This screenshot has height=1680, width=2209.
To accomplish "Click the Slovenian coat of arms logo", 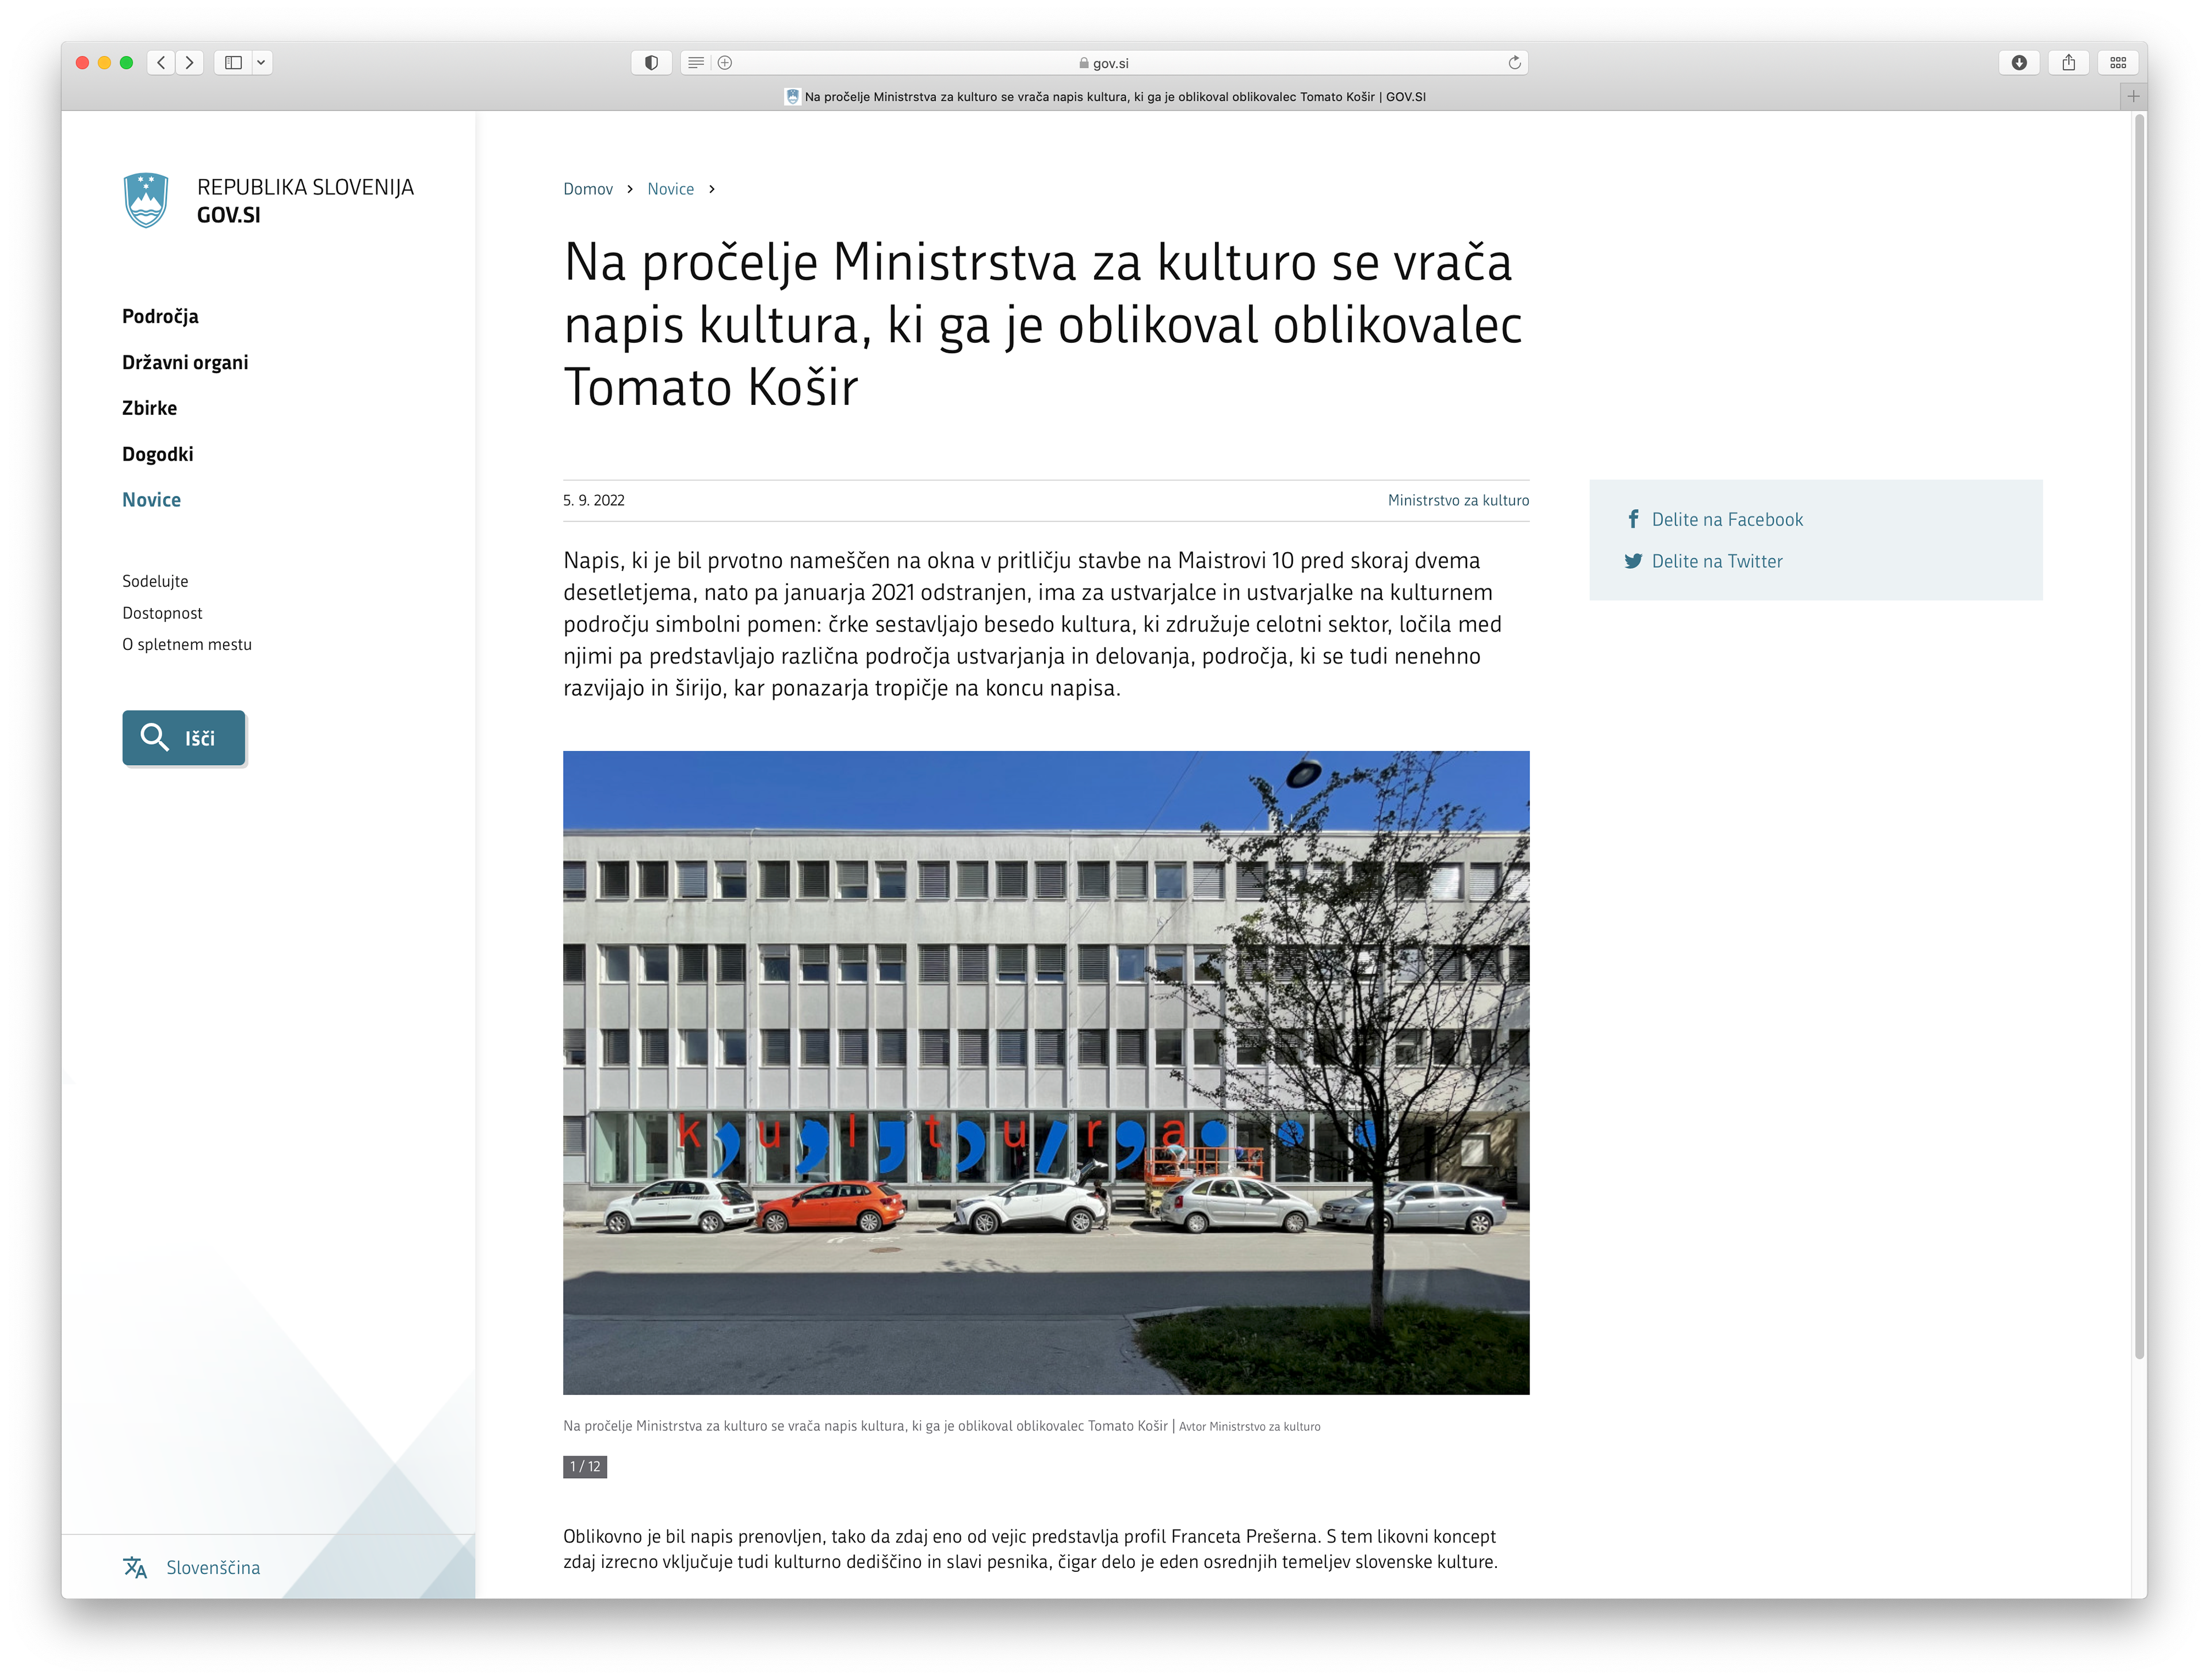I will [146, 200].
